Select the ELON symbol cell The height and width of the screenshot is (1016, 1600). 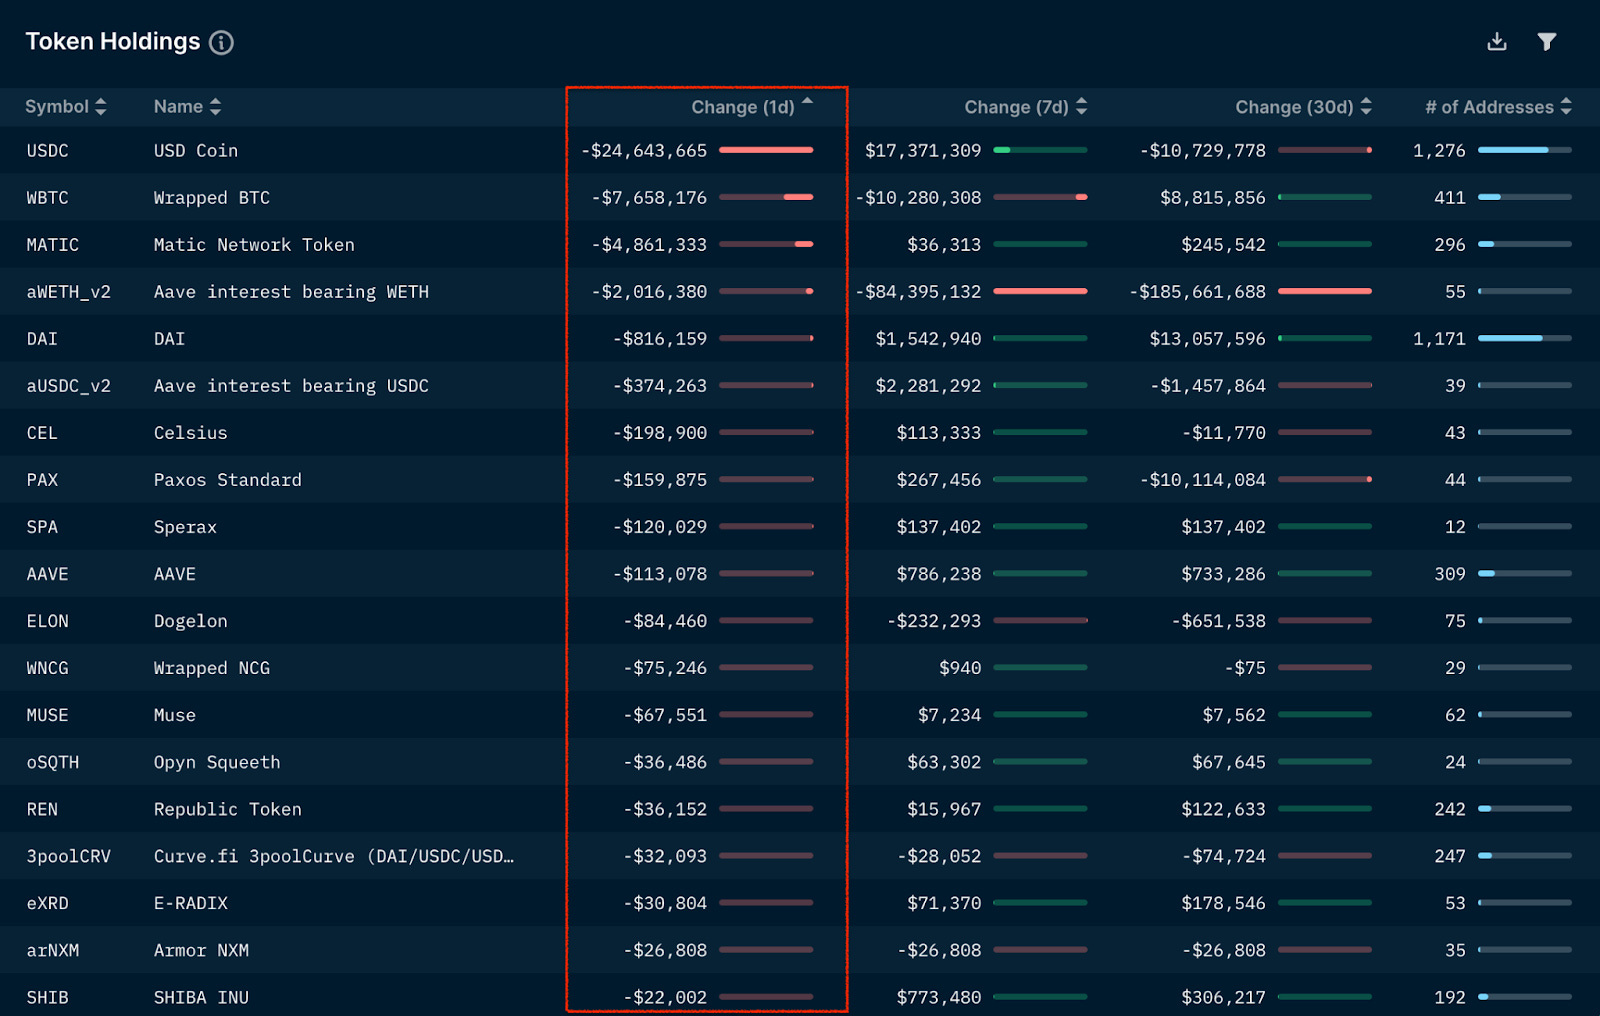(48, 621)
